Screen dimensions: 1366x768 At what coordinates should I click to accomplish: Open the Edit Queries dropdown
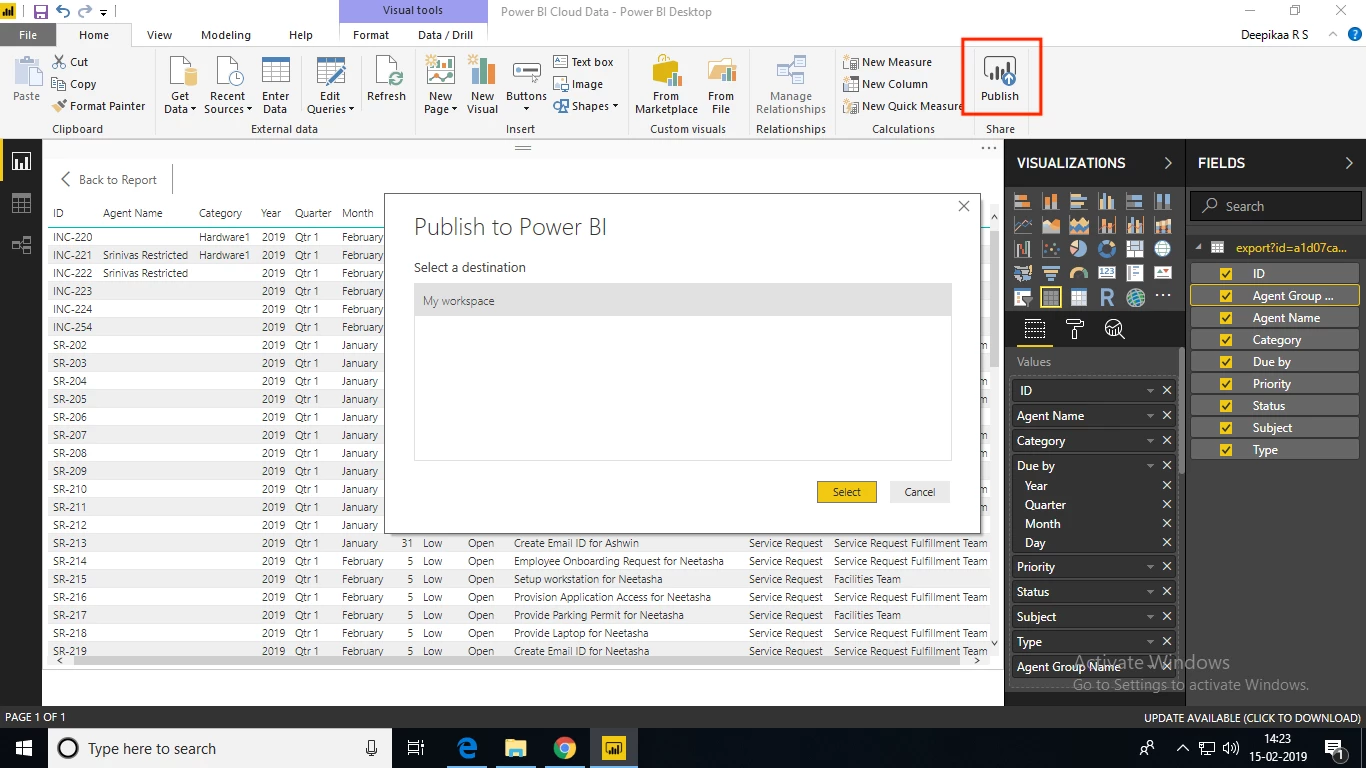tap(352, 110)
